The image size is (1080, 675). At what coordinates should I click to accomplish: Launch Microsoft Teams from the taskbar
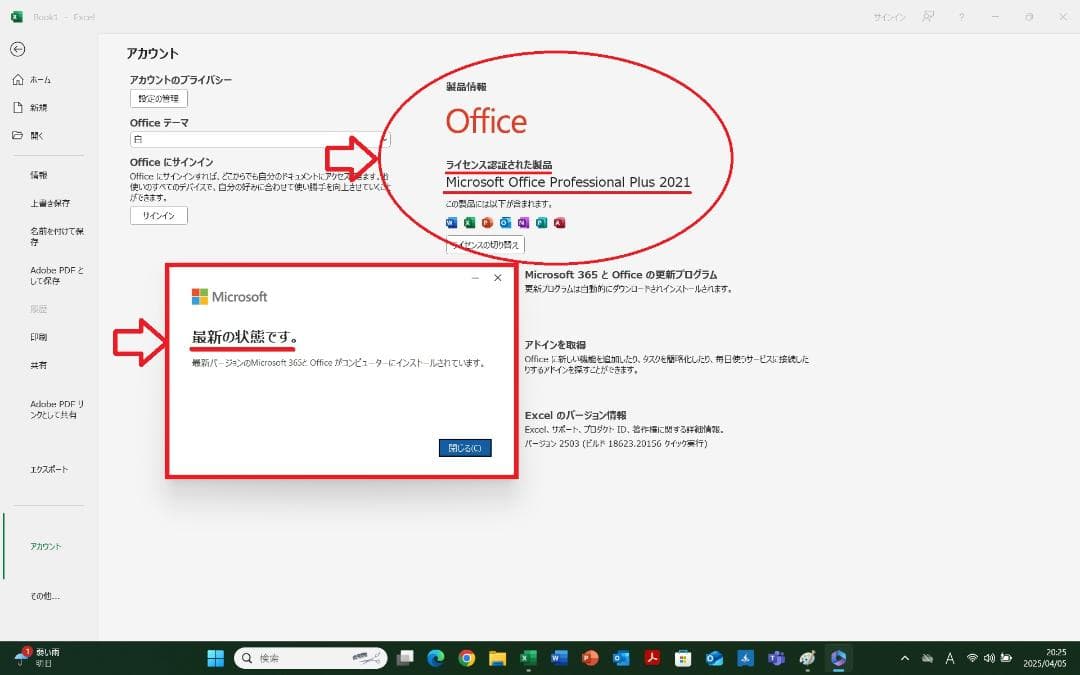tap(776, 658)
